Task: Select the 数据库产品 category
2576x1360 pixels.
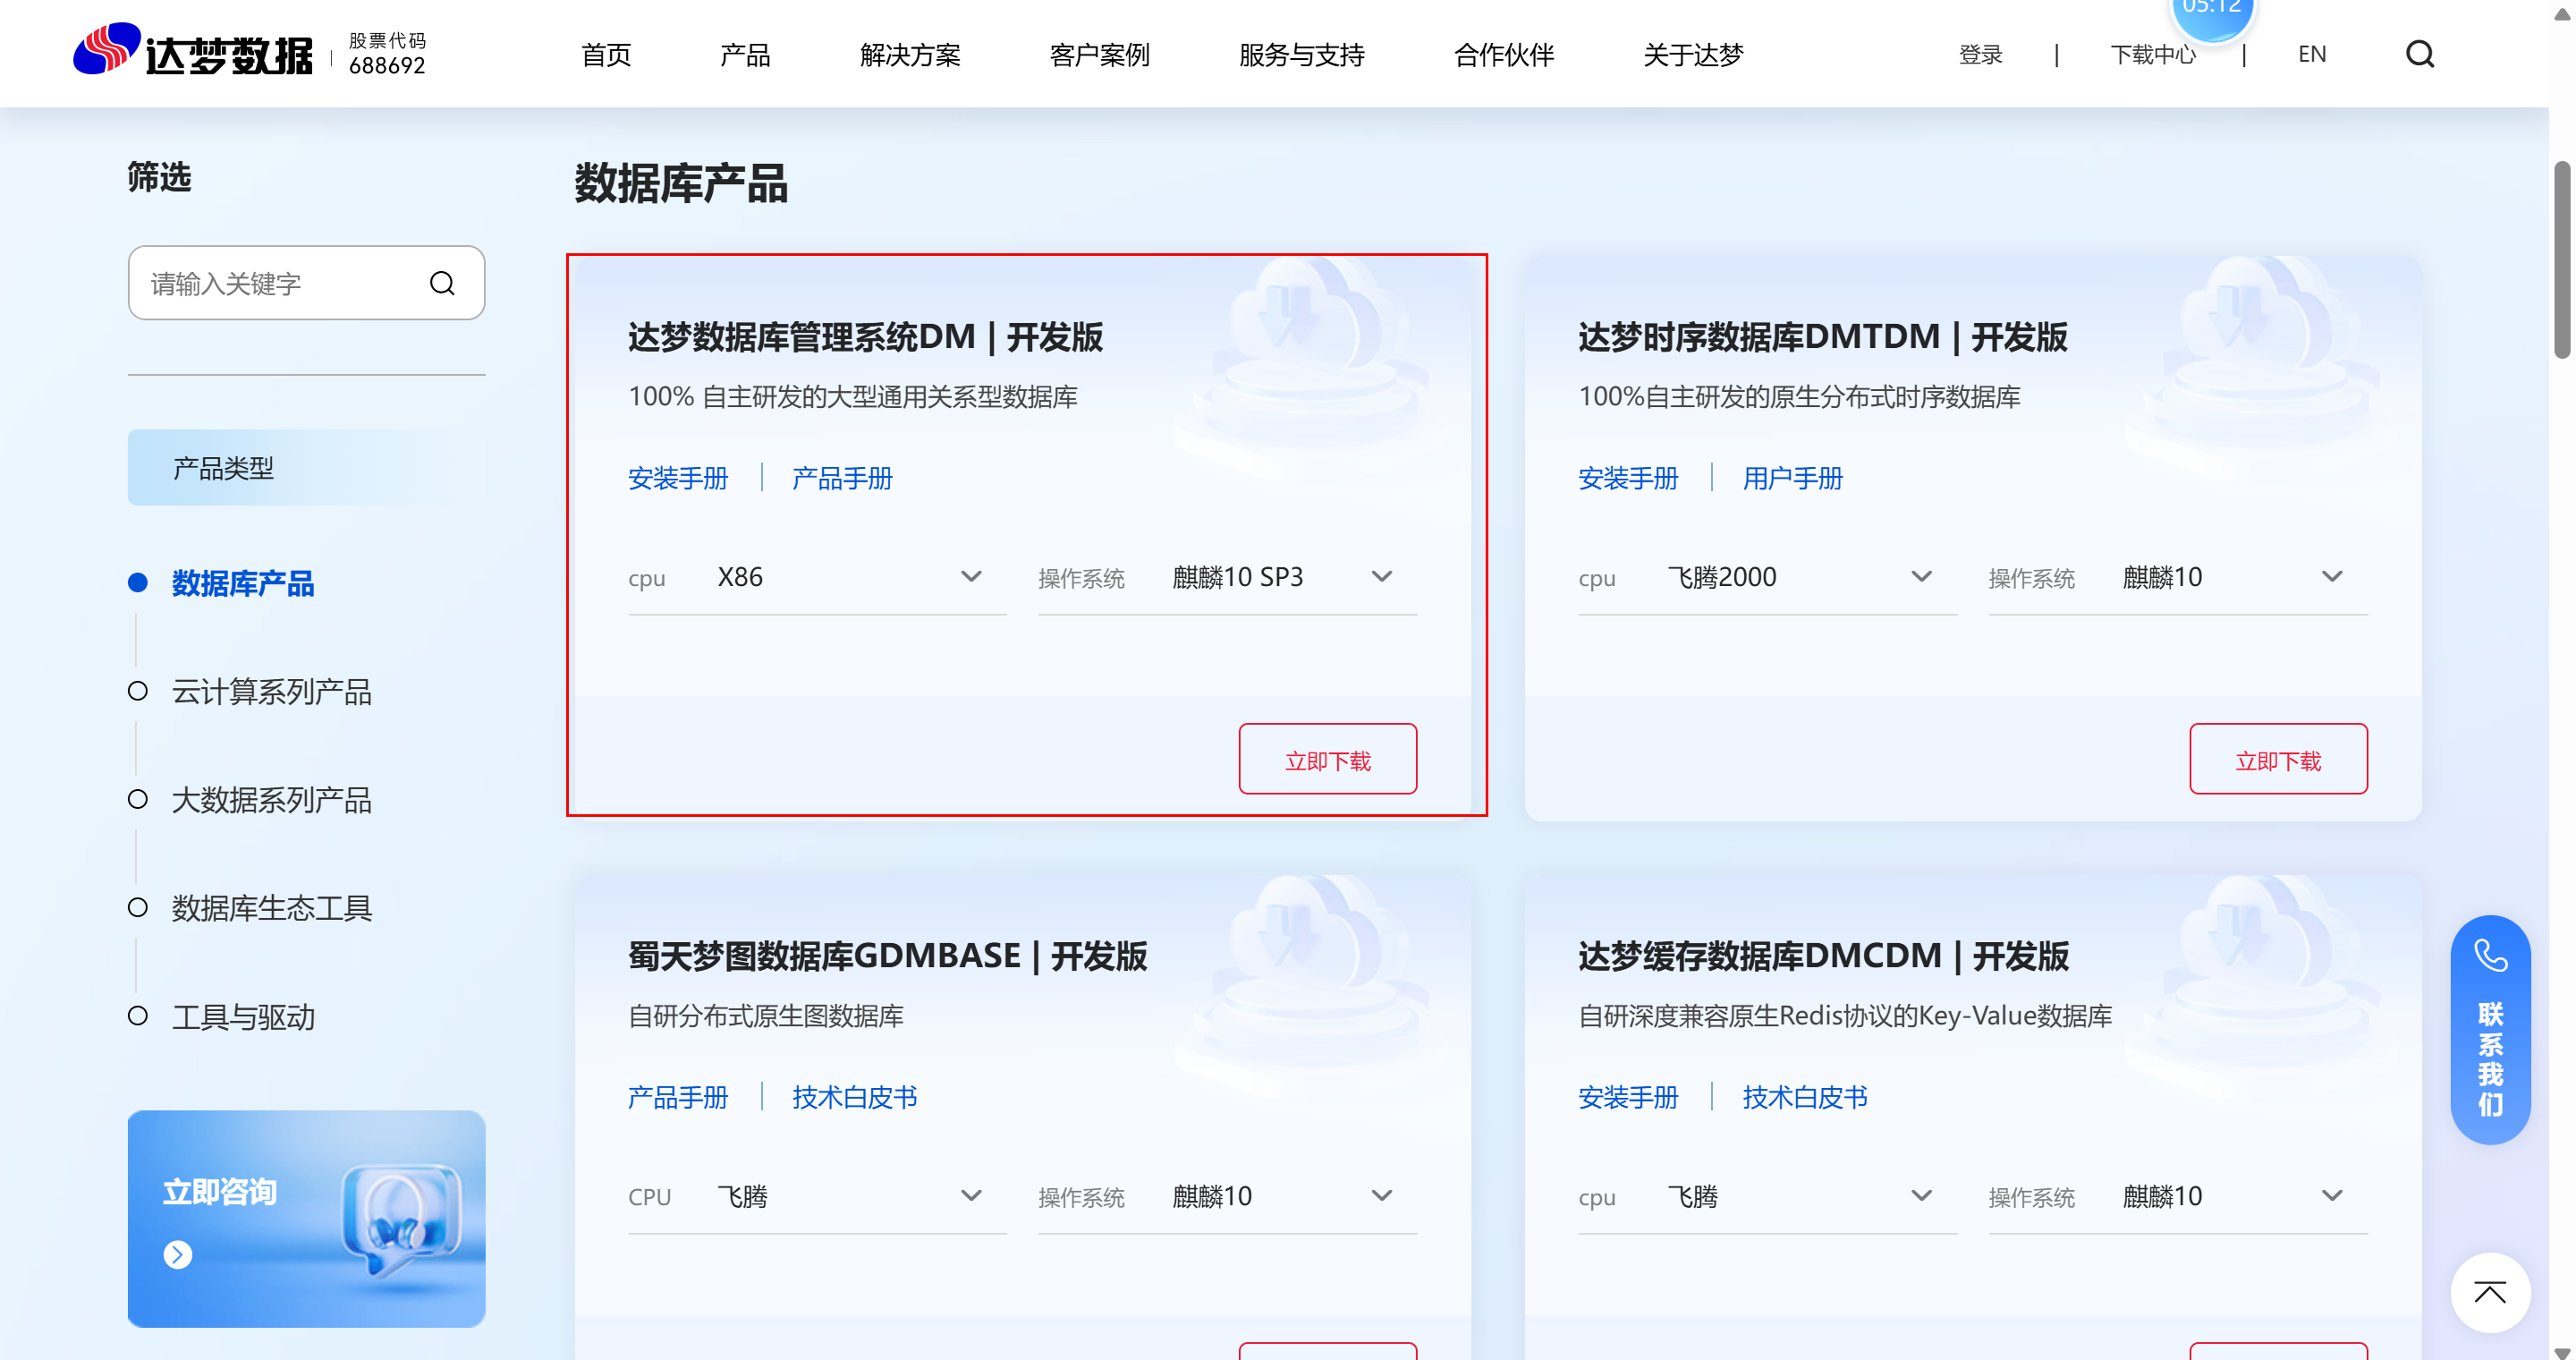Action: tap(242, 583)
